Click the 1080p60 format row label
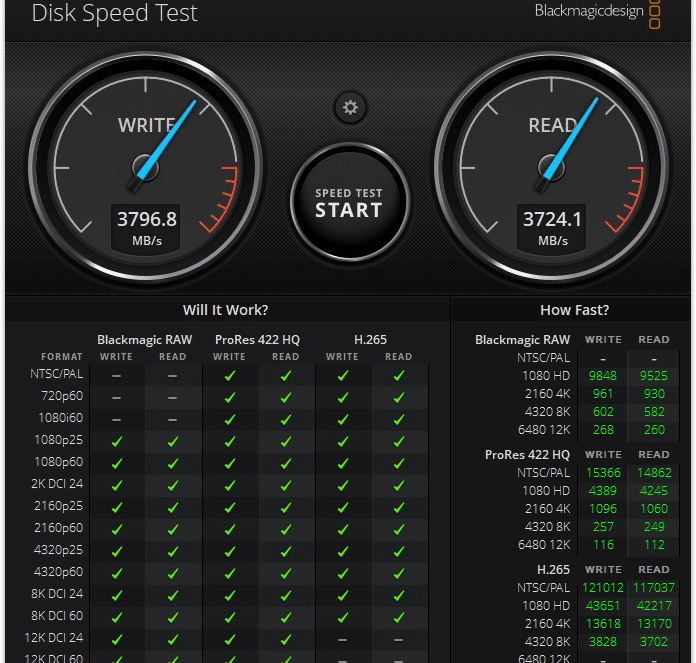 59,462
